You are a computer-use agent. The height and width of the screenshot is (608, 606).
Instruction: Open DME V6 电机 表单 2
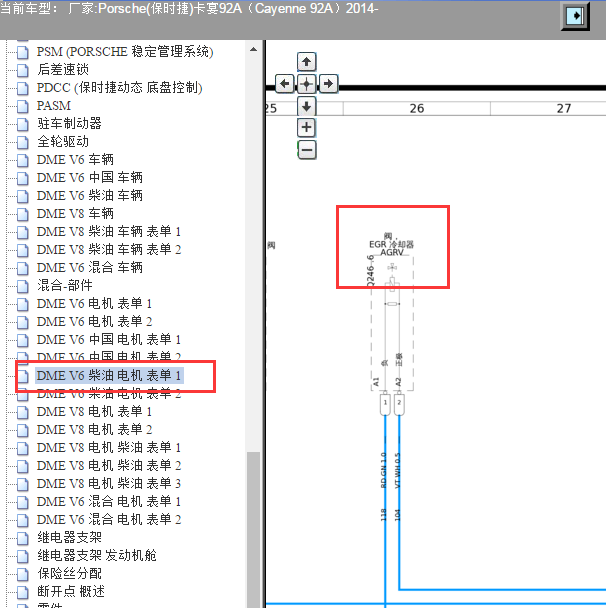(94, 321)
